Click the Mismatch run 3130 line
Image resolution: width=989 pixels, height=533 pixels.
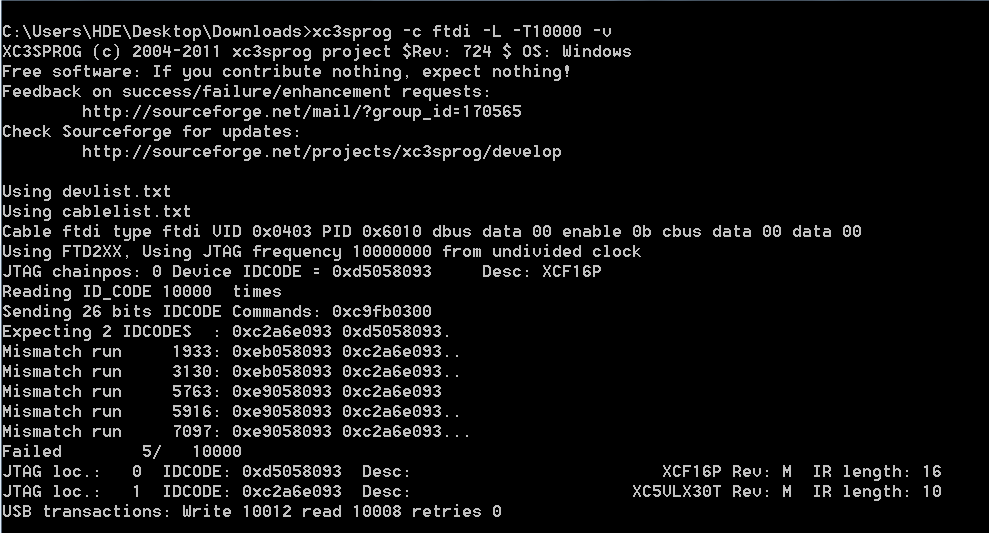(x=231, y=372)
